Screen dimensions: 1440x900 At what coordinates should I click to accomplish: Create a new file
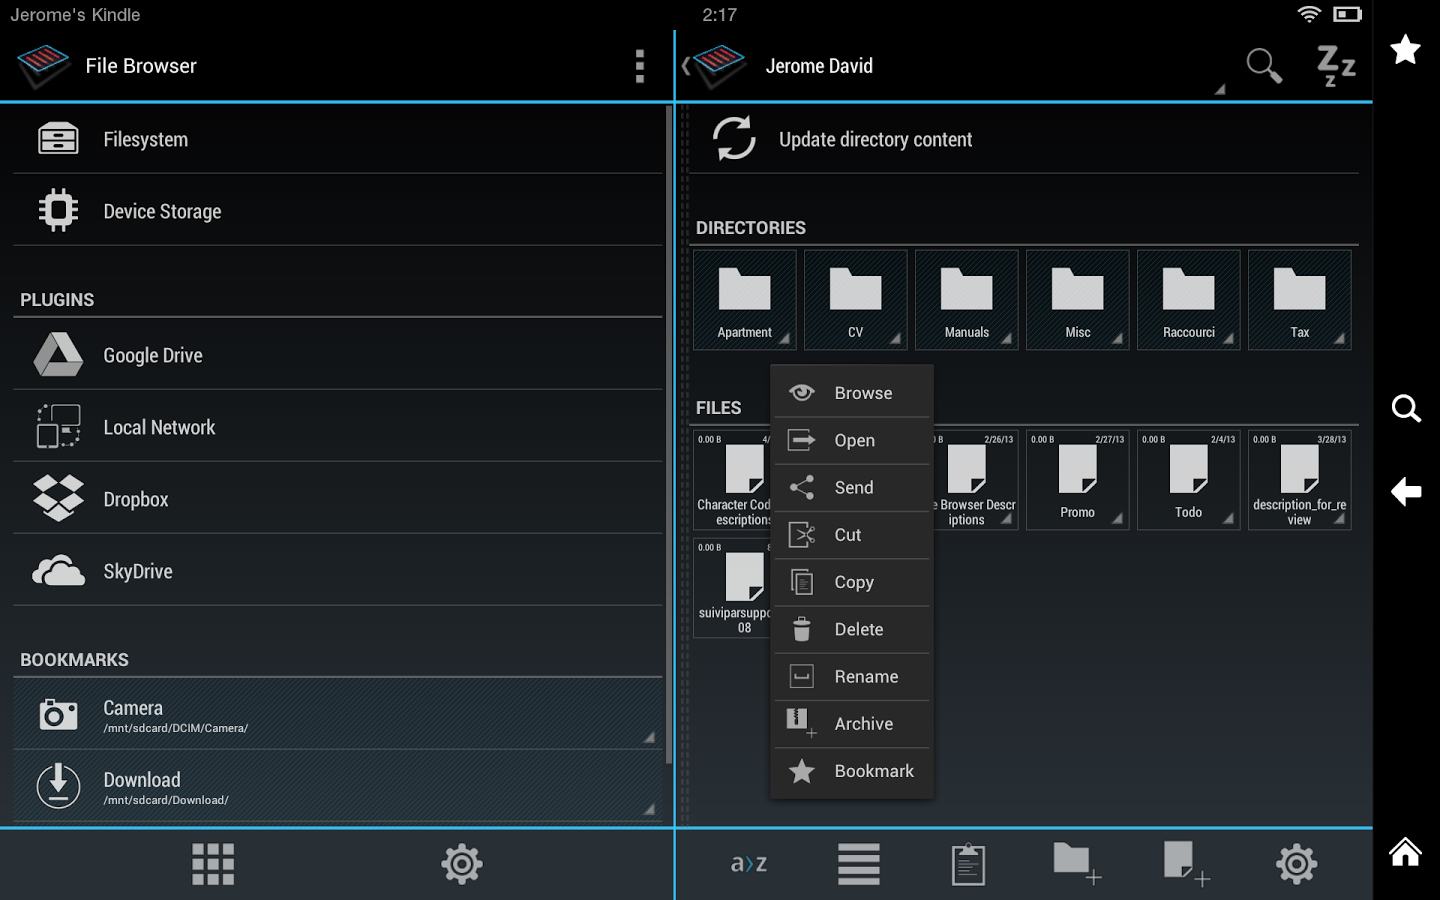pyautogui.click(x=1187, y=864)
